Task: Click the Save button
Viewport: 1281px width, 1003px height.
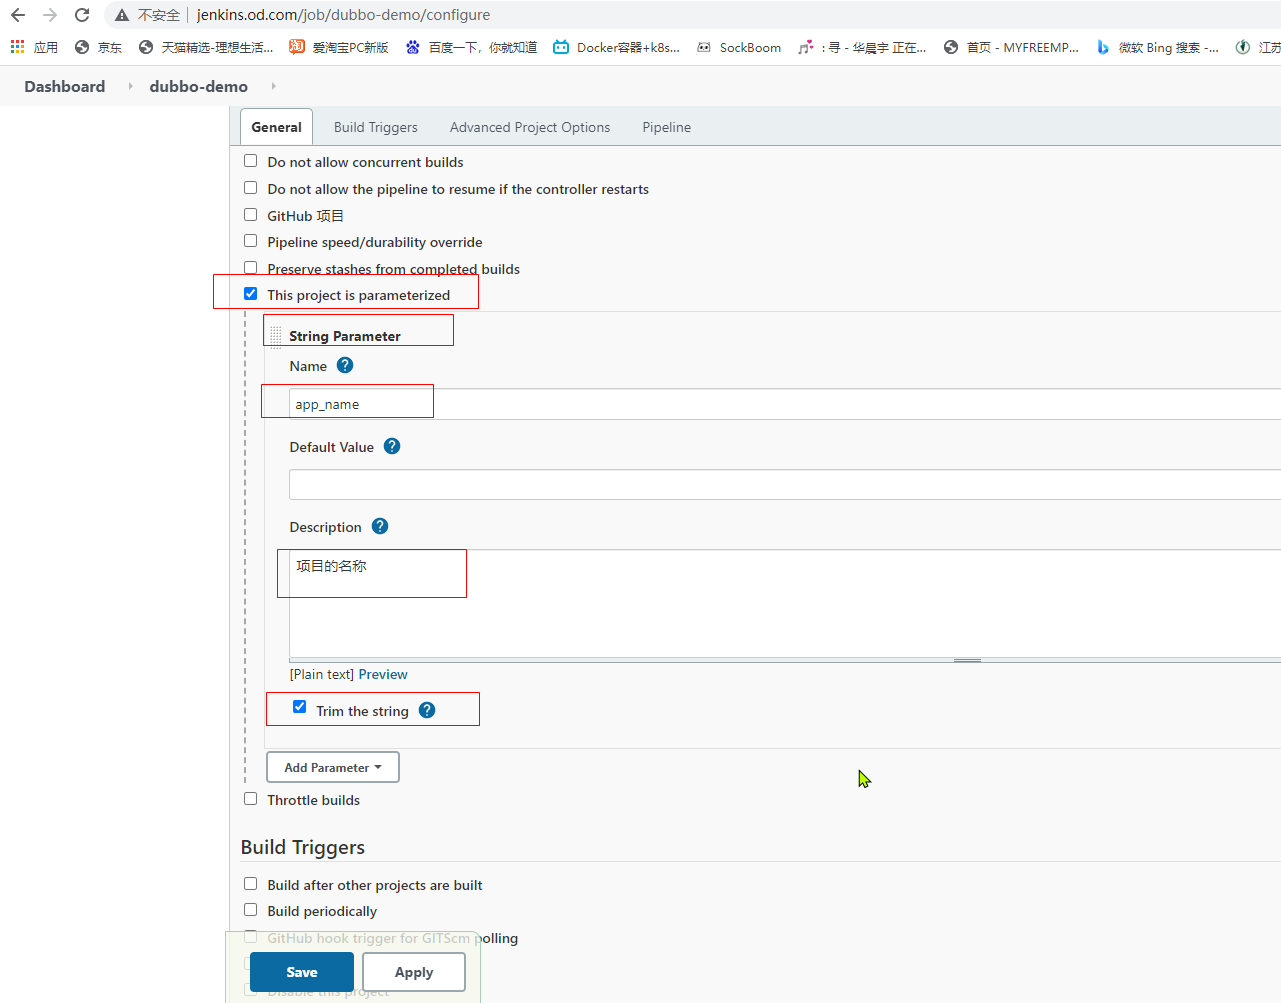Action: [302, 972]
